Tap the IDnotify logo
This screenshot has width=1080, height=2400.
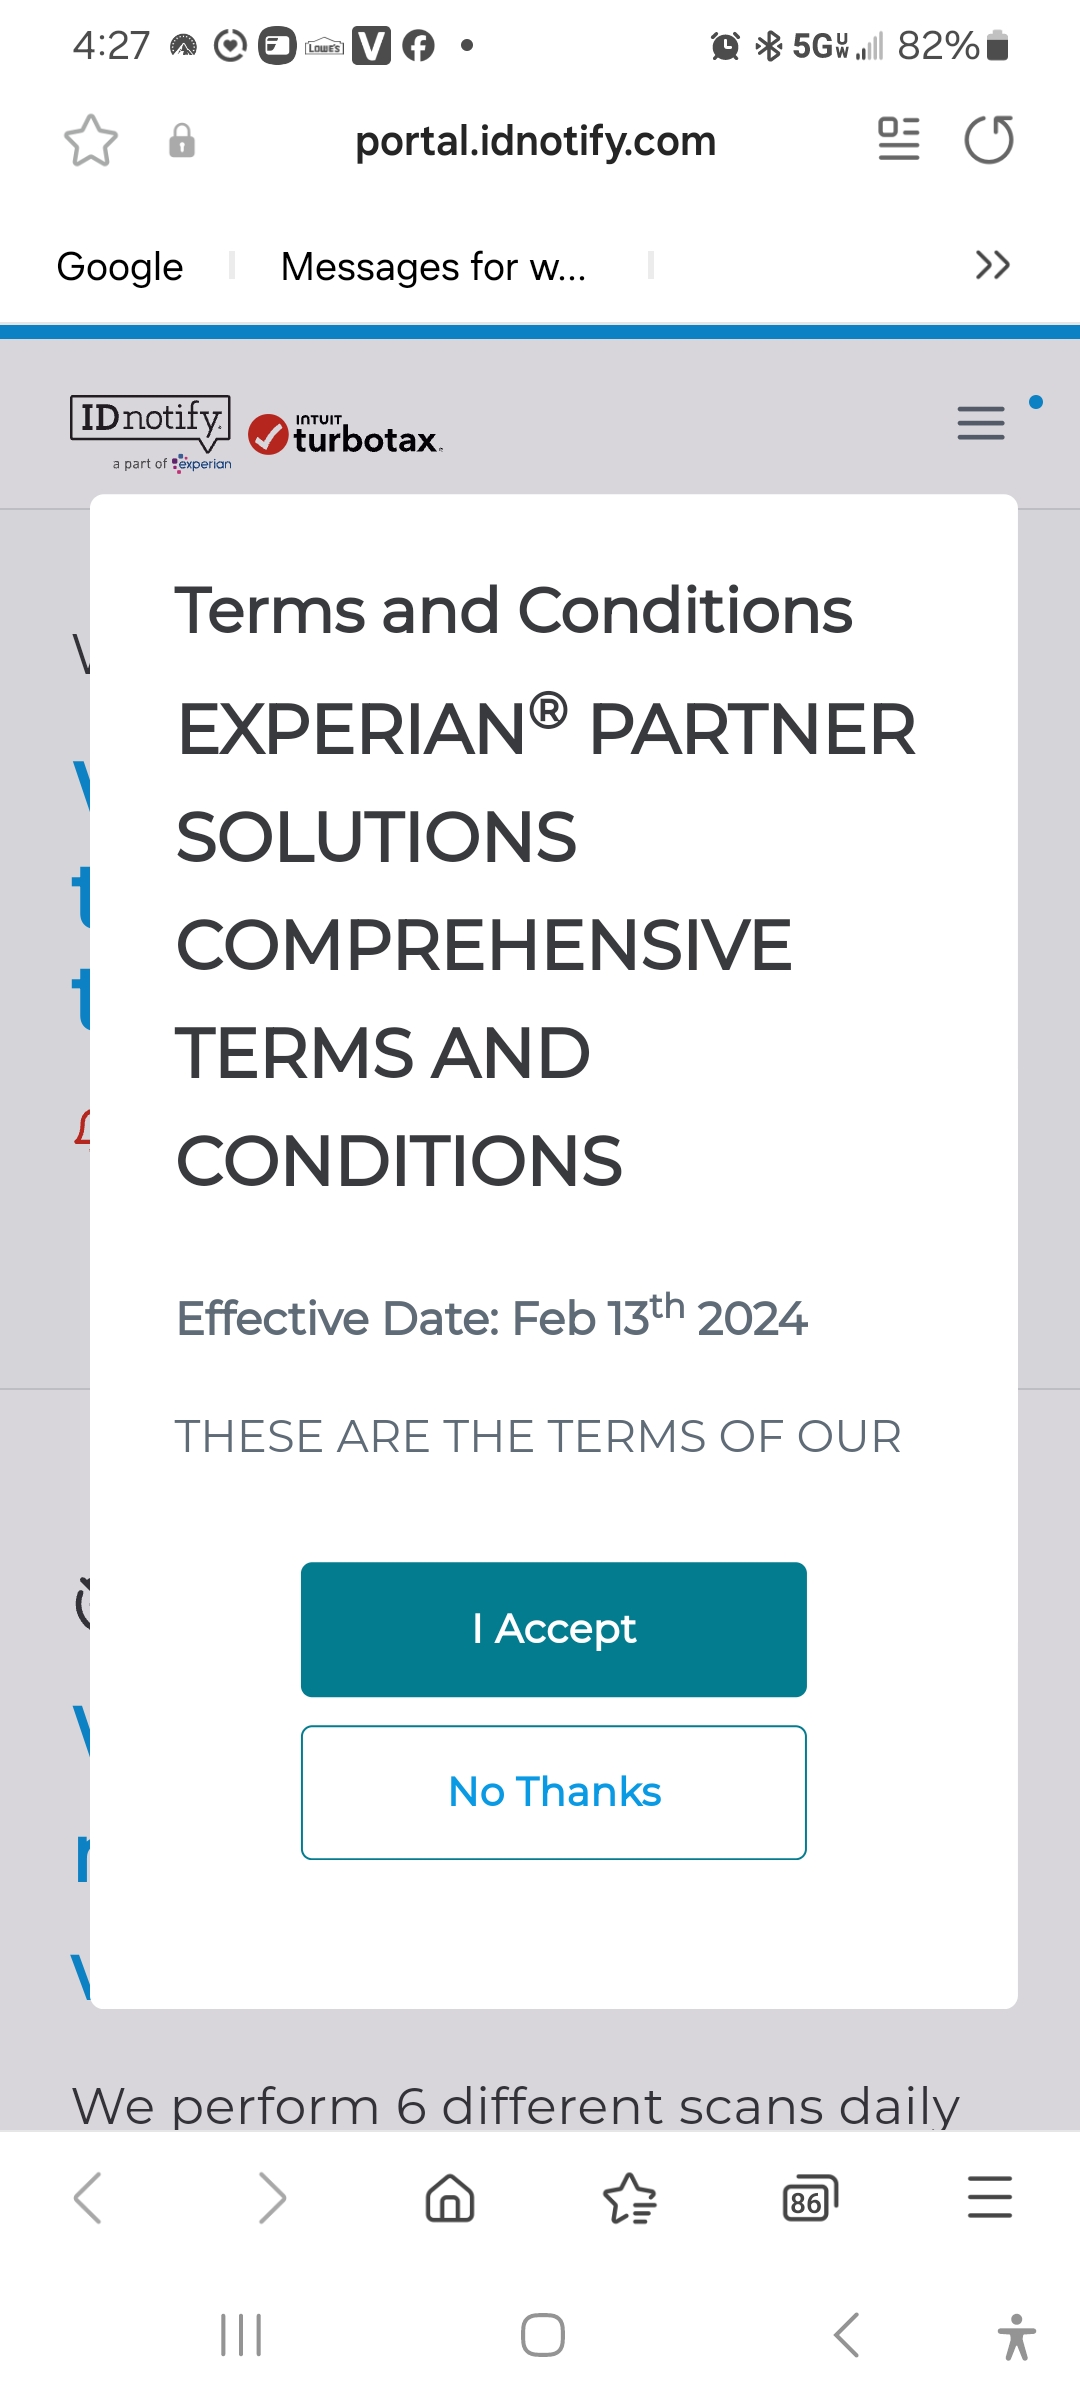(x=150, y=425)
